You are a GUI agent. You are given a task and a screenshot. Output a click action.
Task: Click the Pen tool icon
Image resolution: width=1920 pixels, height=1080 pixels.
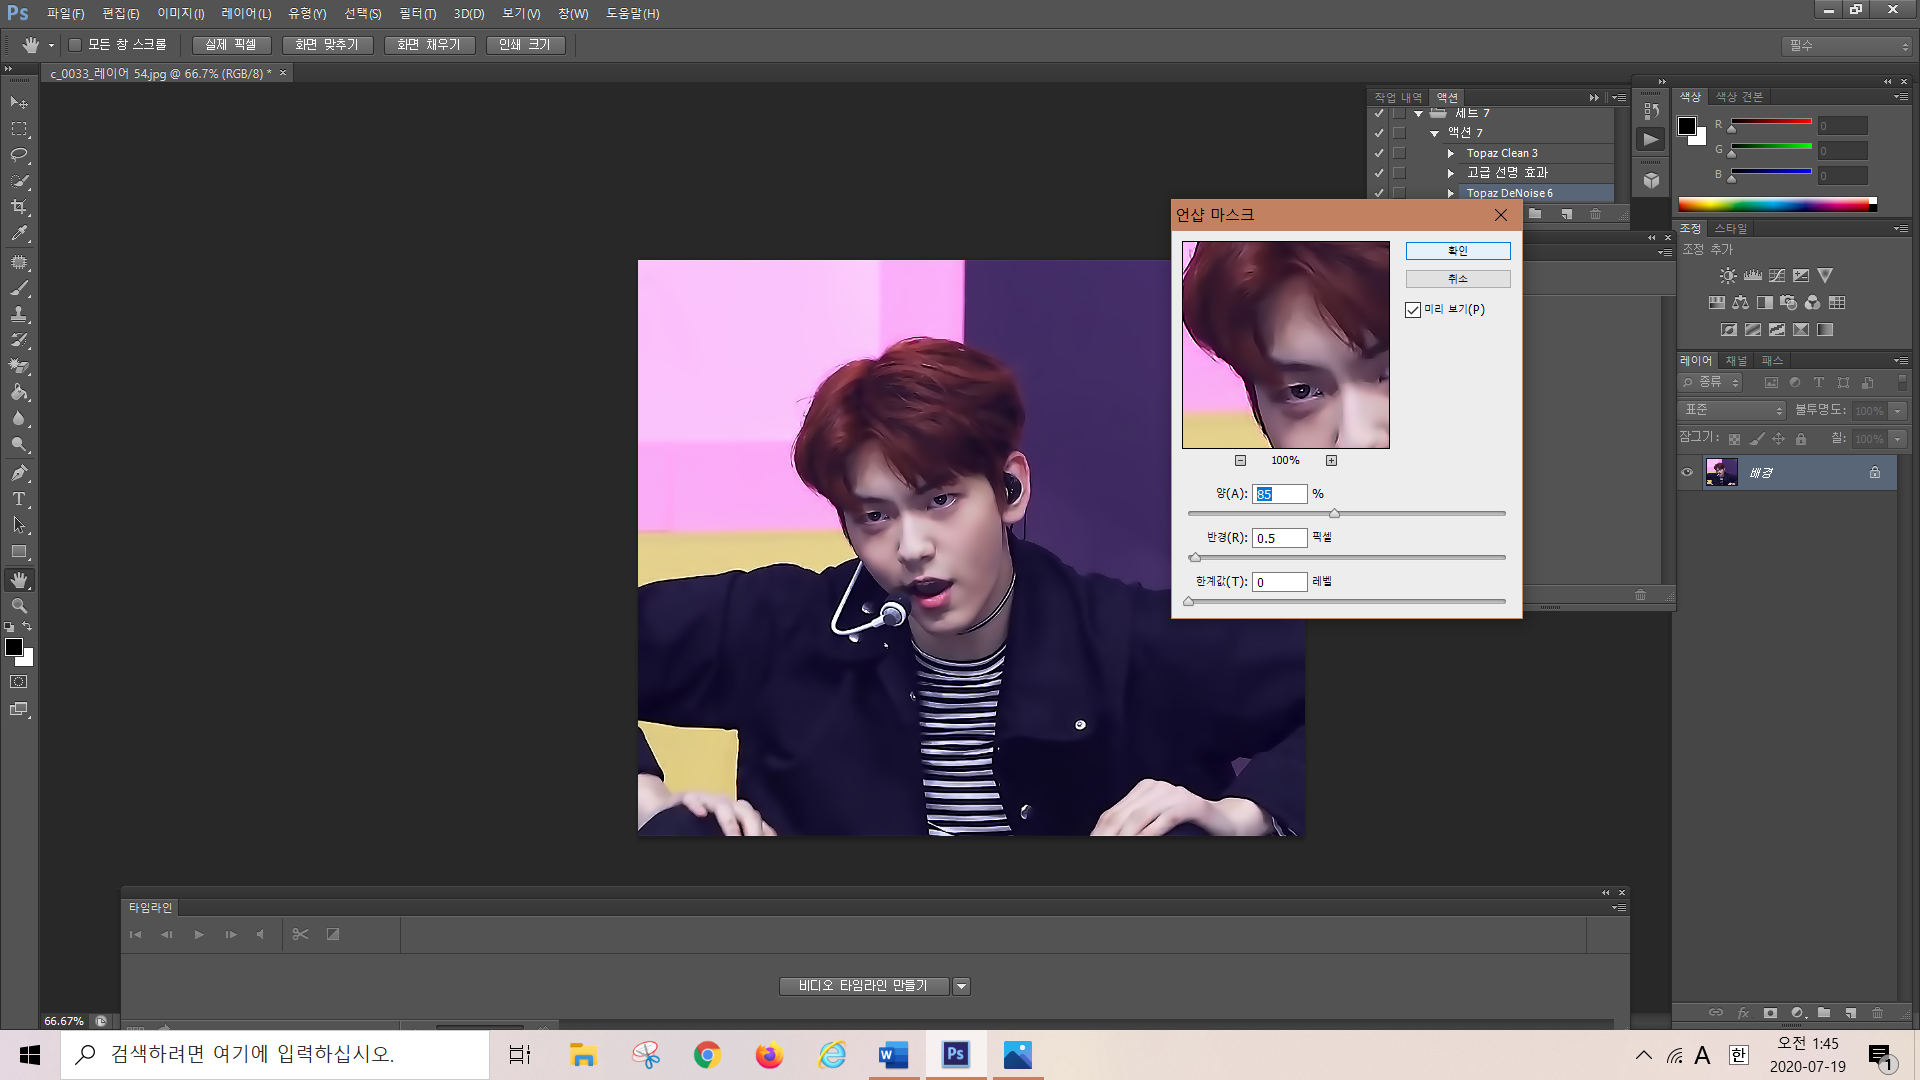click(x=19, y=473)
